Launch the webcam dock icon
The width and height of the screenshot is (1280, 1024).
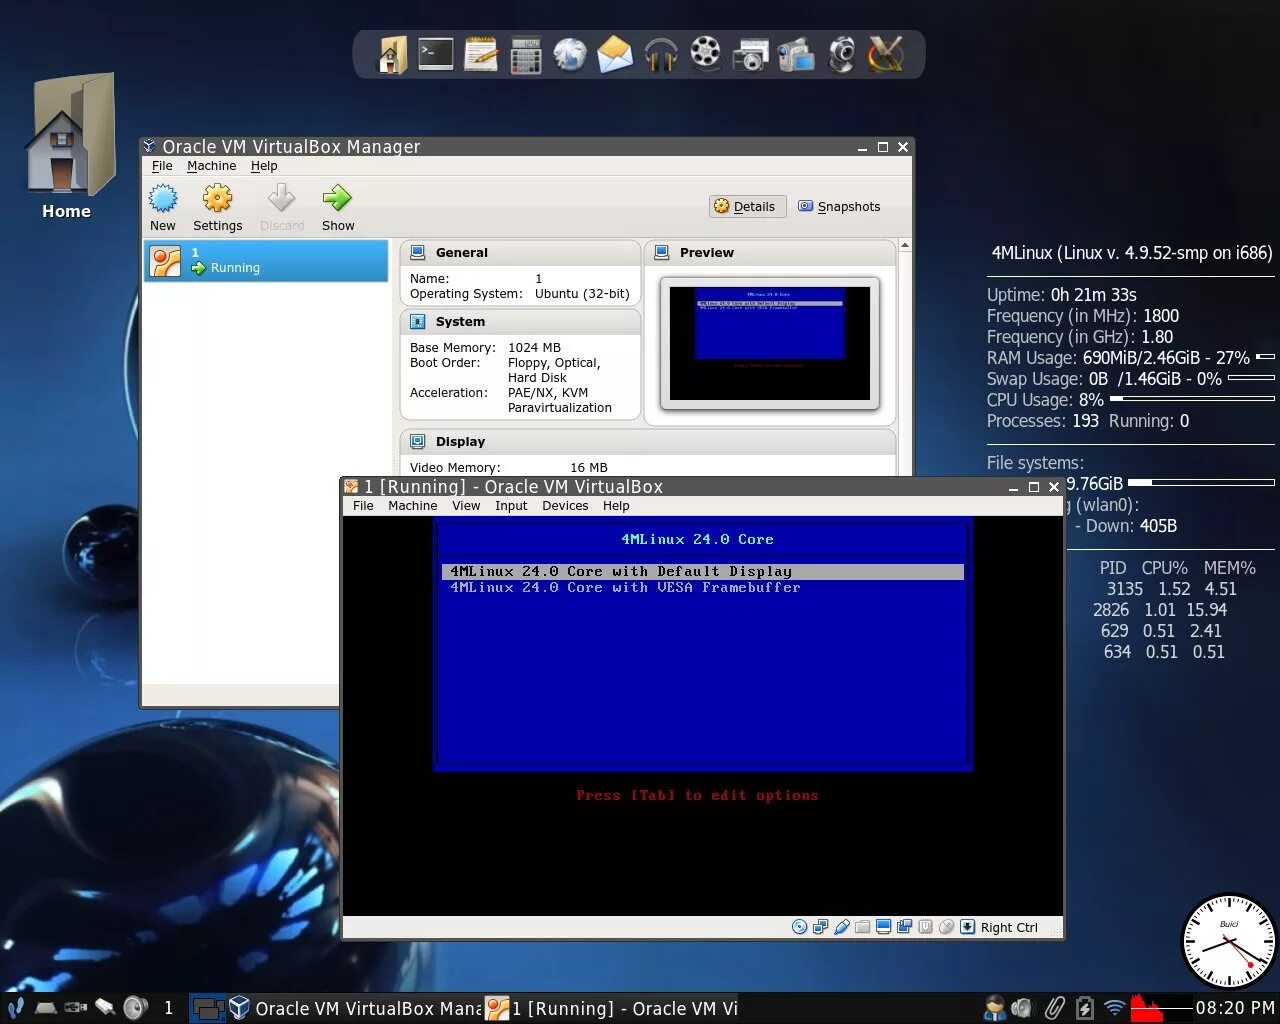[x=842, y=55]
